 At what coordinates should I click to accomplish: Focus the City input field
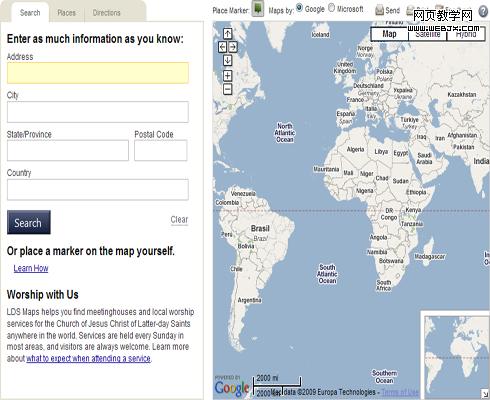pyautogui.click(x=98, y=112)
